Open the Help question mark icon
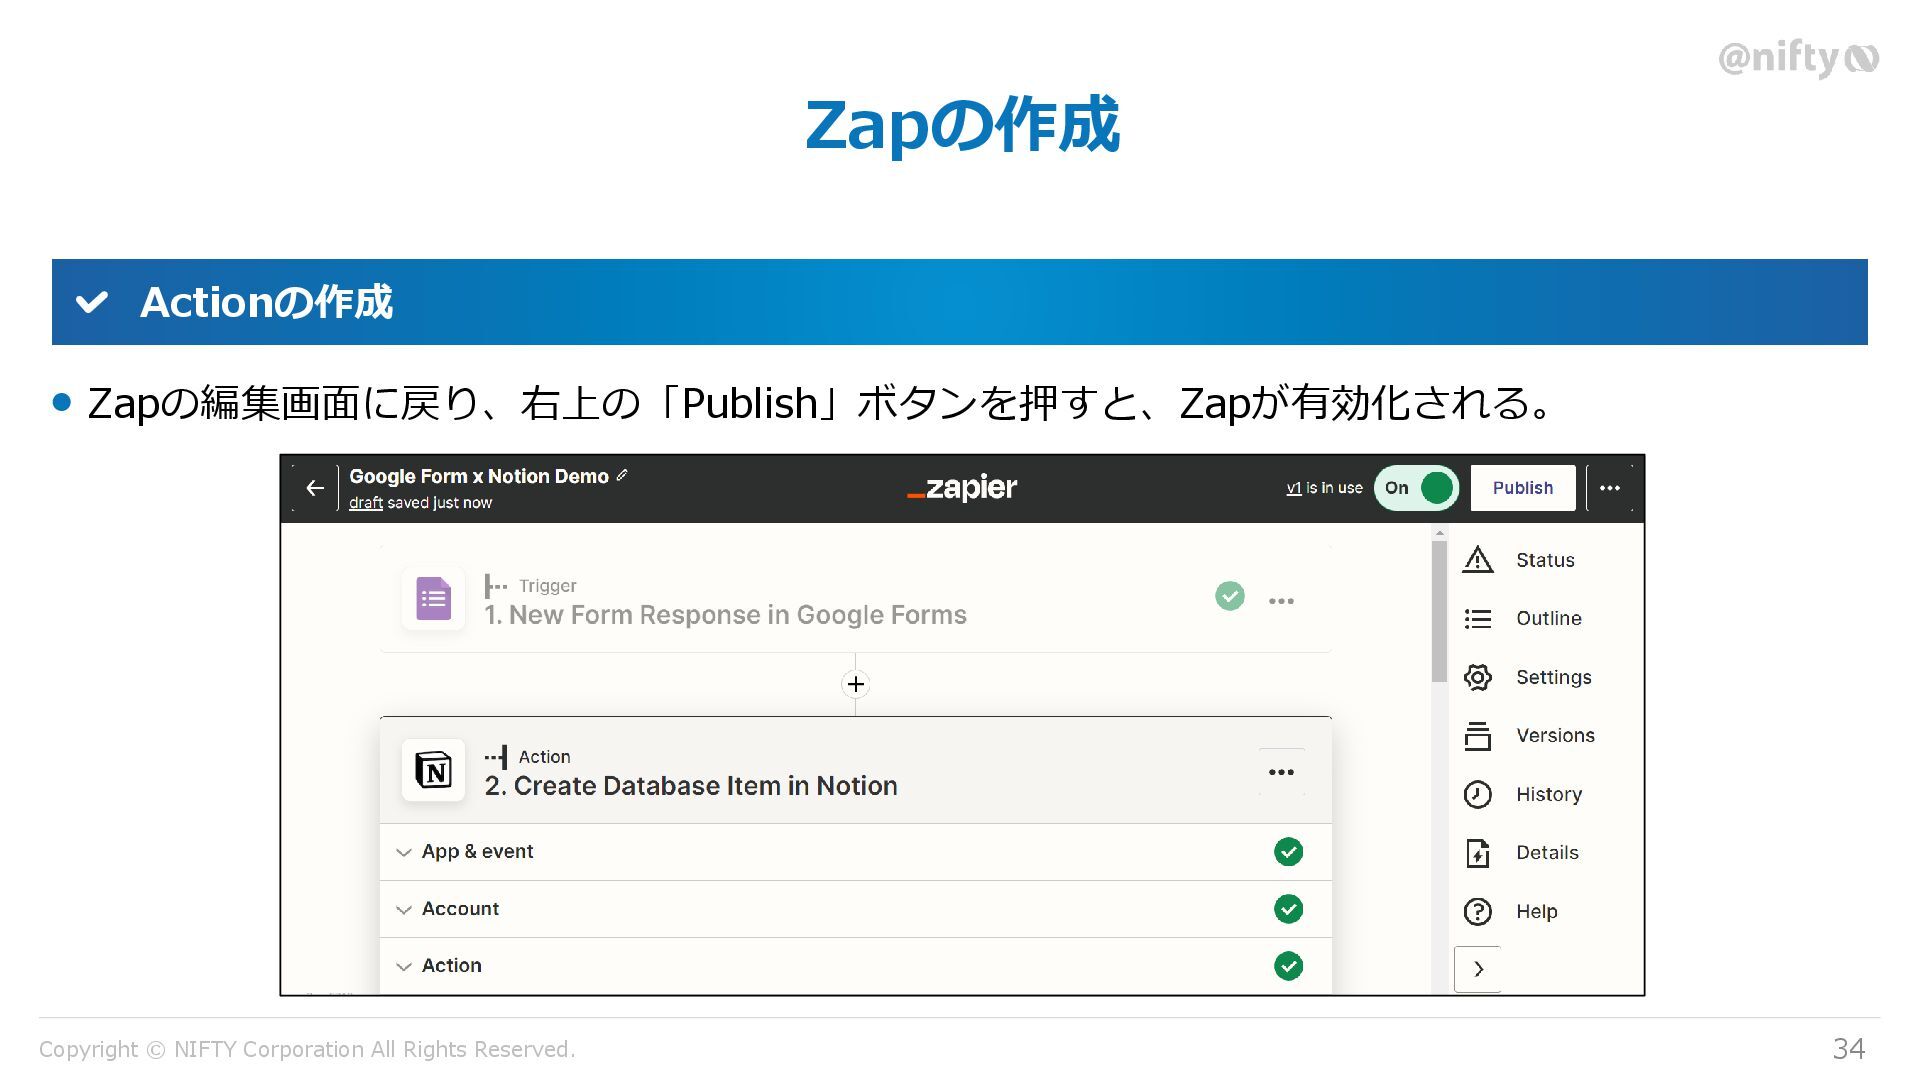 (1477, 911)
